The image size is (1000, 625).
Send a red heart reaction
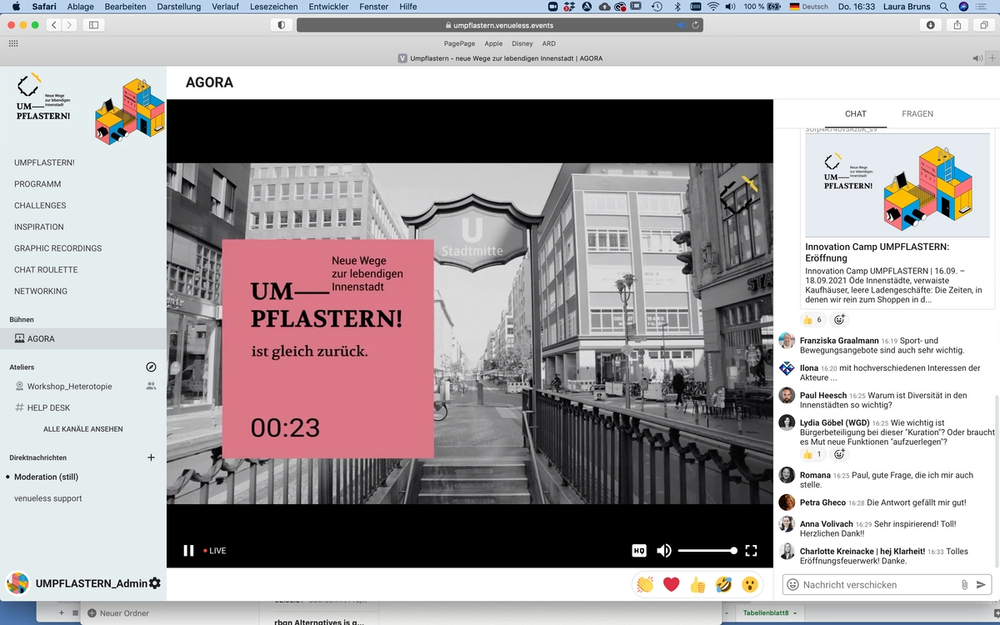671,584
